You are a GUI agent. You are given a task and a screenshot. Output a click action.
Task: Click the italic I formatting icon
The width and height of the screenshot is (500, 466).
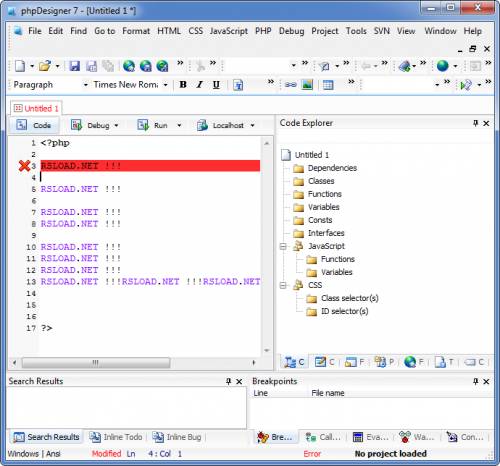[x=199, y=85]
